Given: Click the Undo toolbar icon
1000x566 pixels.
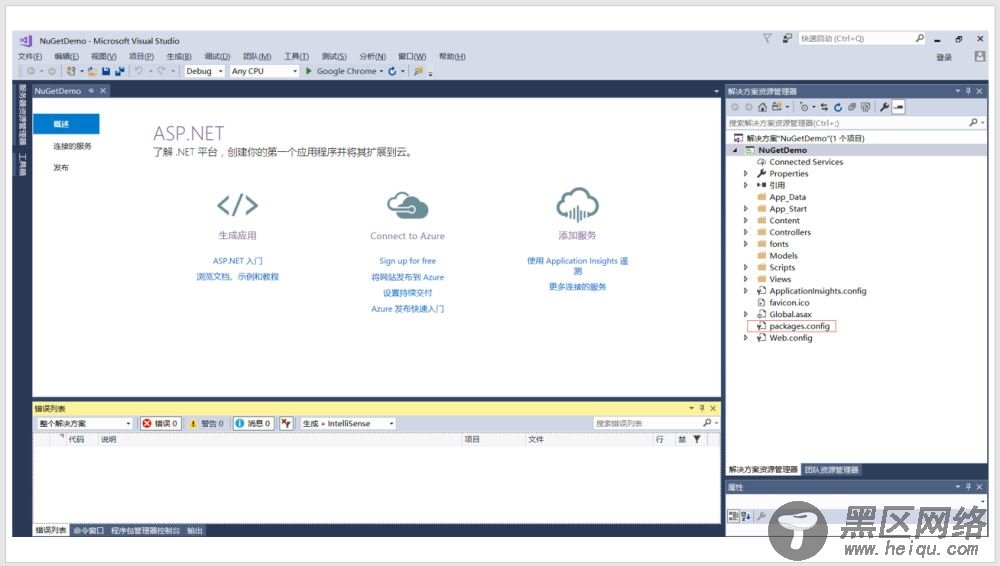Looking at the screenshot, I should pos(138,71).
